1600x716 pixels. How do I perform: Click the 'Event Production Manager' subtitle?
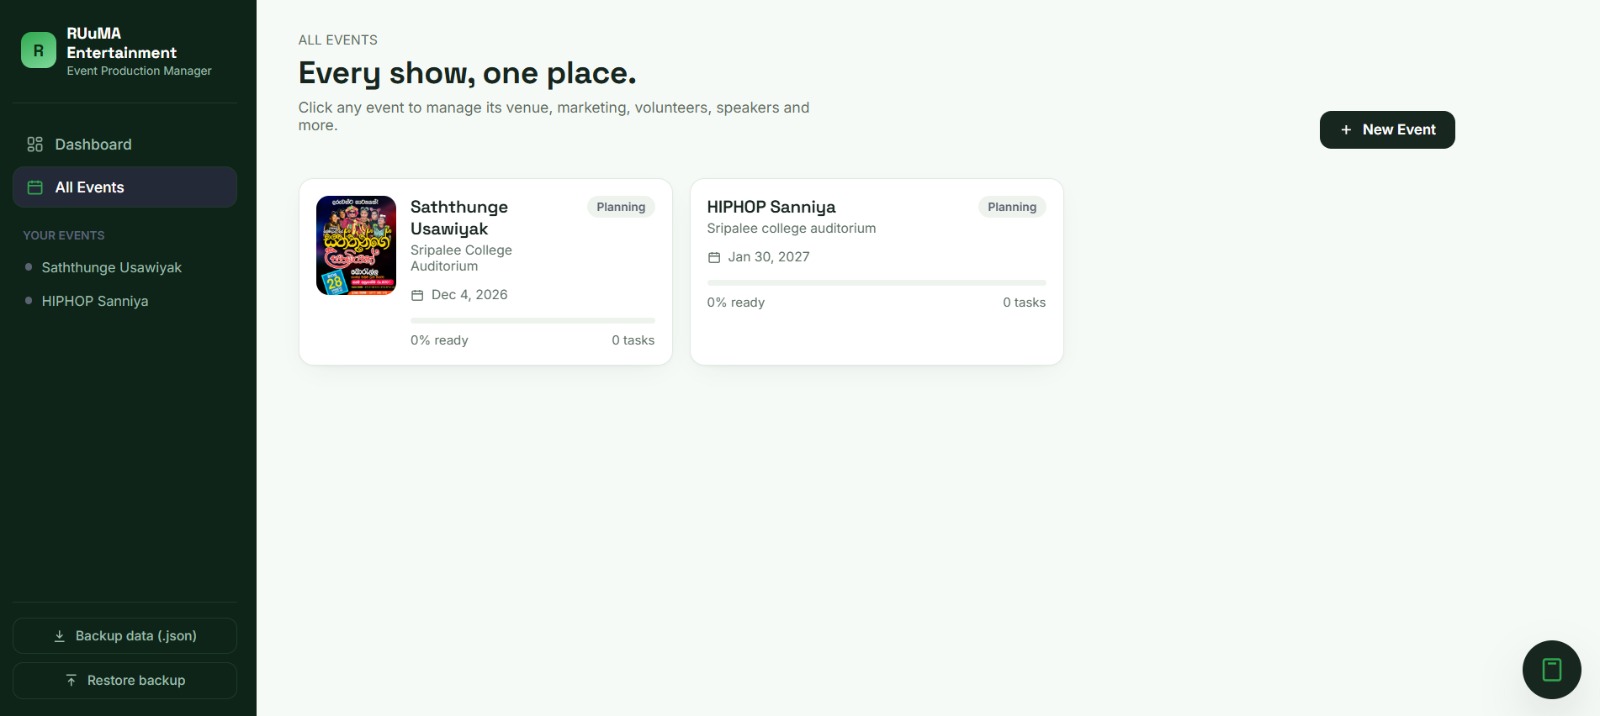(139, 71)
